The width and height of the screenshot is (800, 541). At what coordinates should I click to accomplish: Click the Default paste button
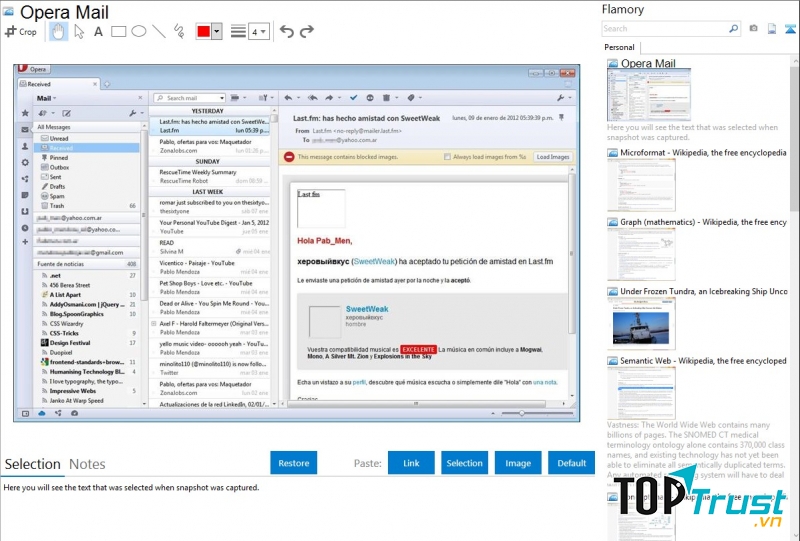(x=571, y=463)
